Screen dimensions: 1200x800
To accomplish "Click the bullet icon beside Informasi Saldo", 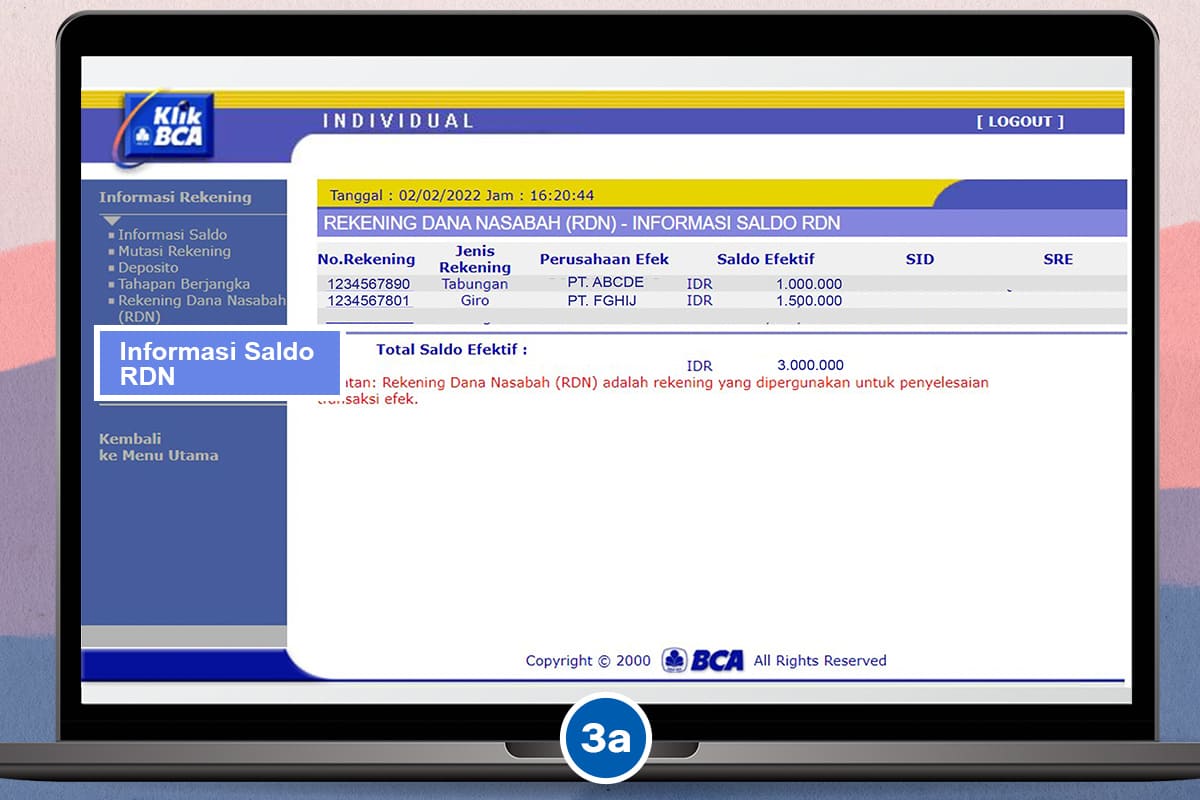I will [113, 234].
